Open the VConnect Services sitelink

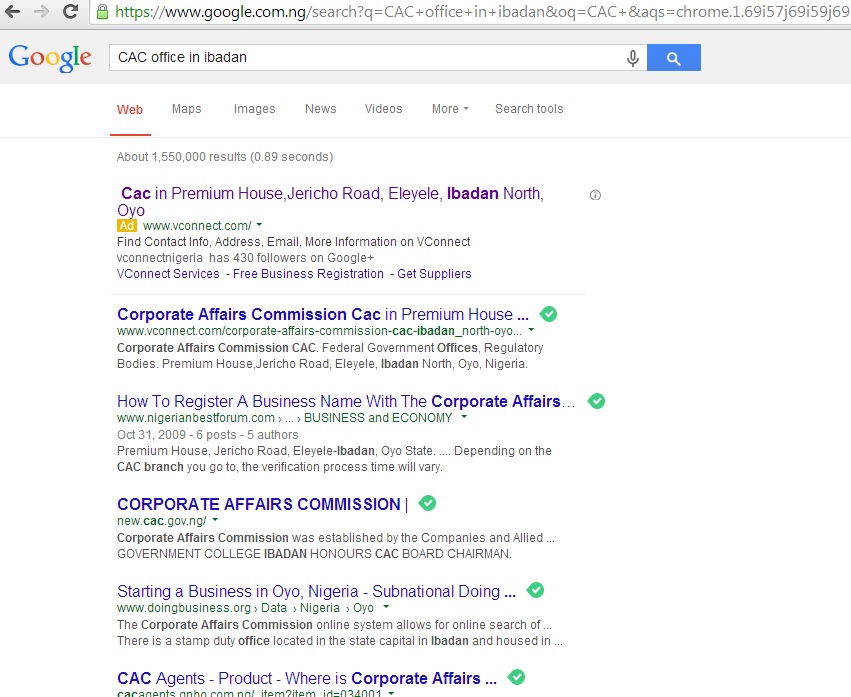(x=168, y=274)
